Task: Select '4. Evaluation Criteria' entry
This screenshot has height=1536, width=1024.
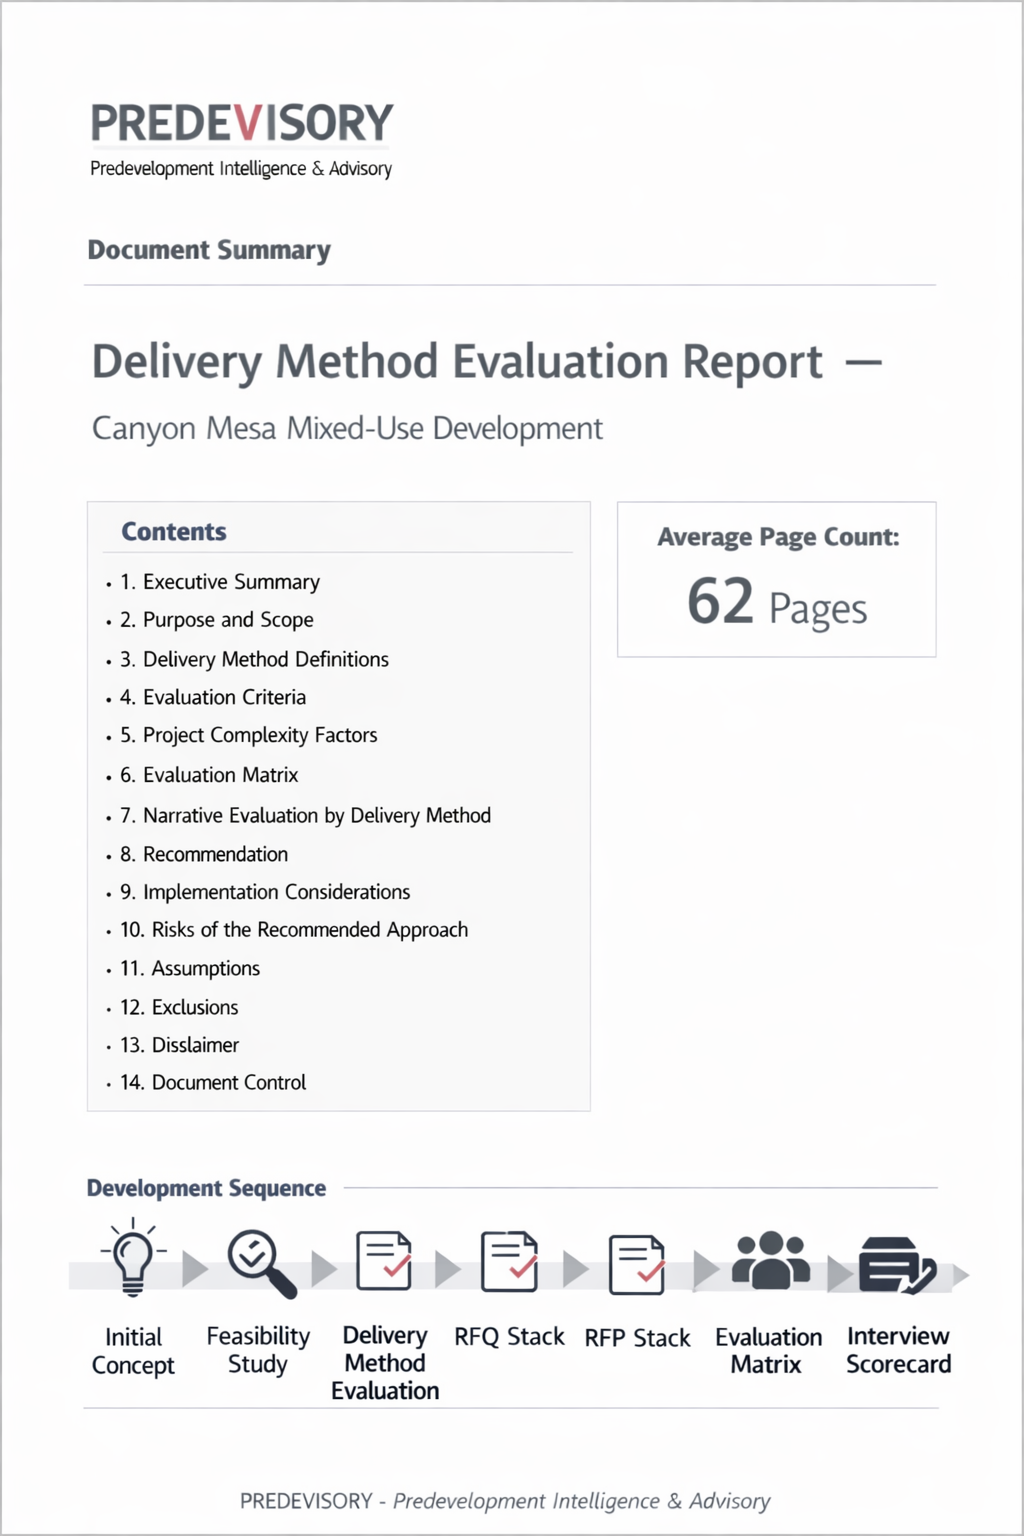Action: tap(213, 697)
